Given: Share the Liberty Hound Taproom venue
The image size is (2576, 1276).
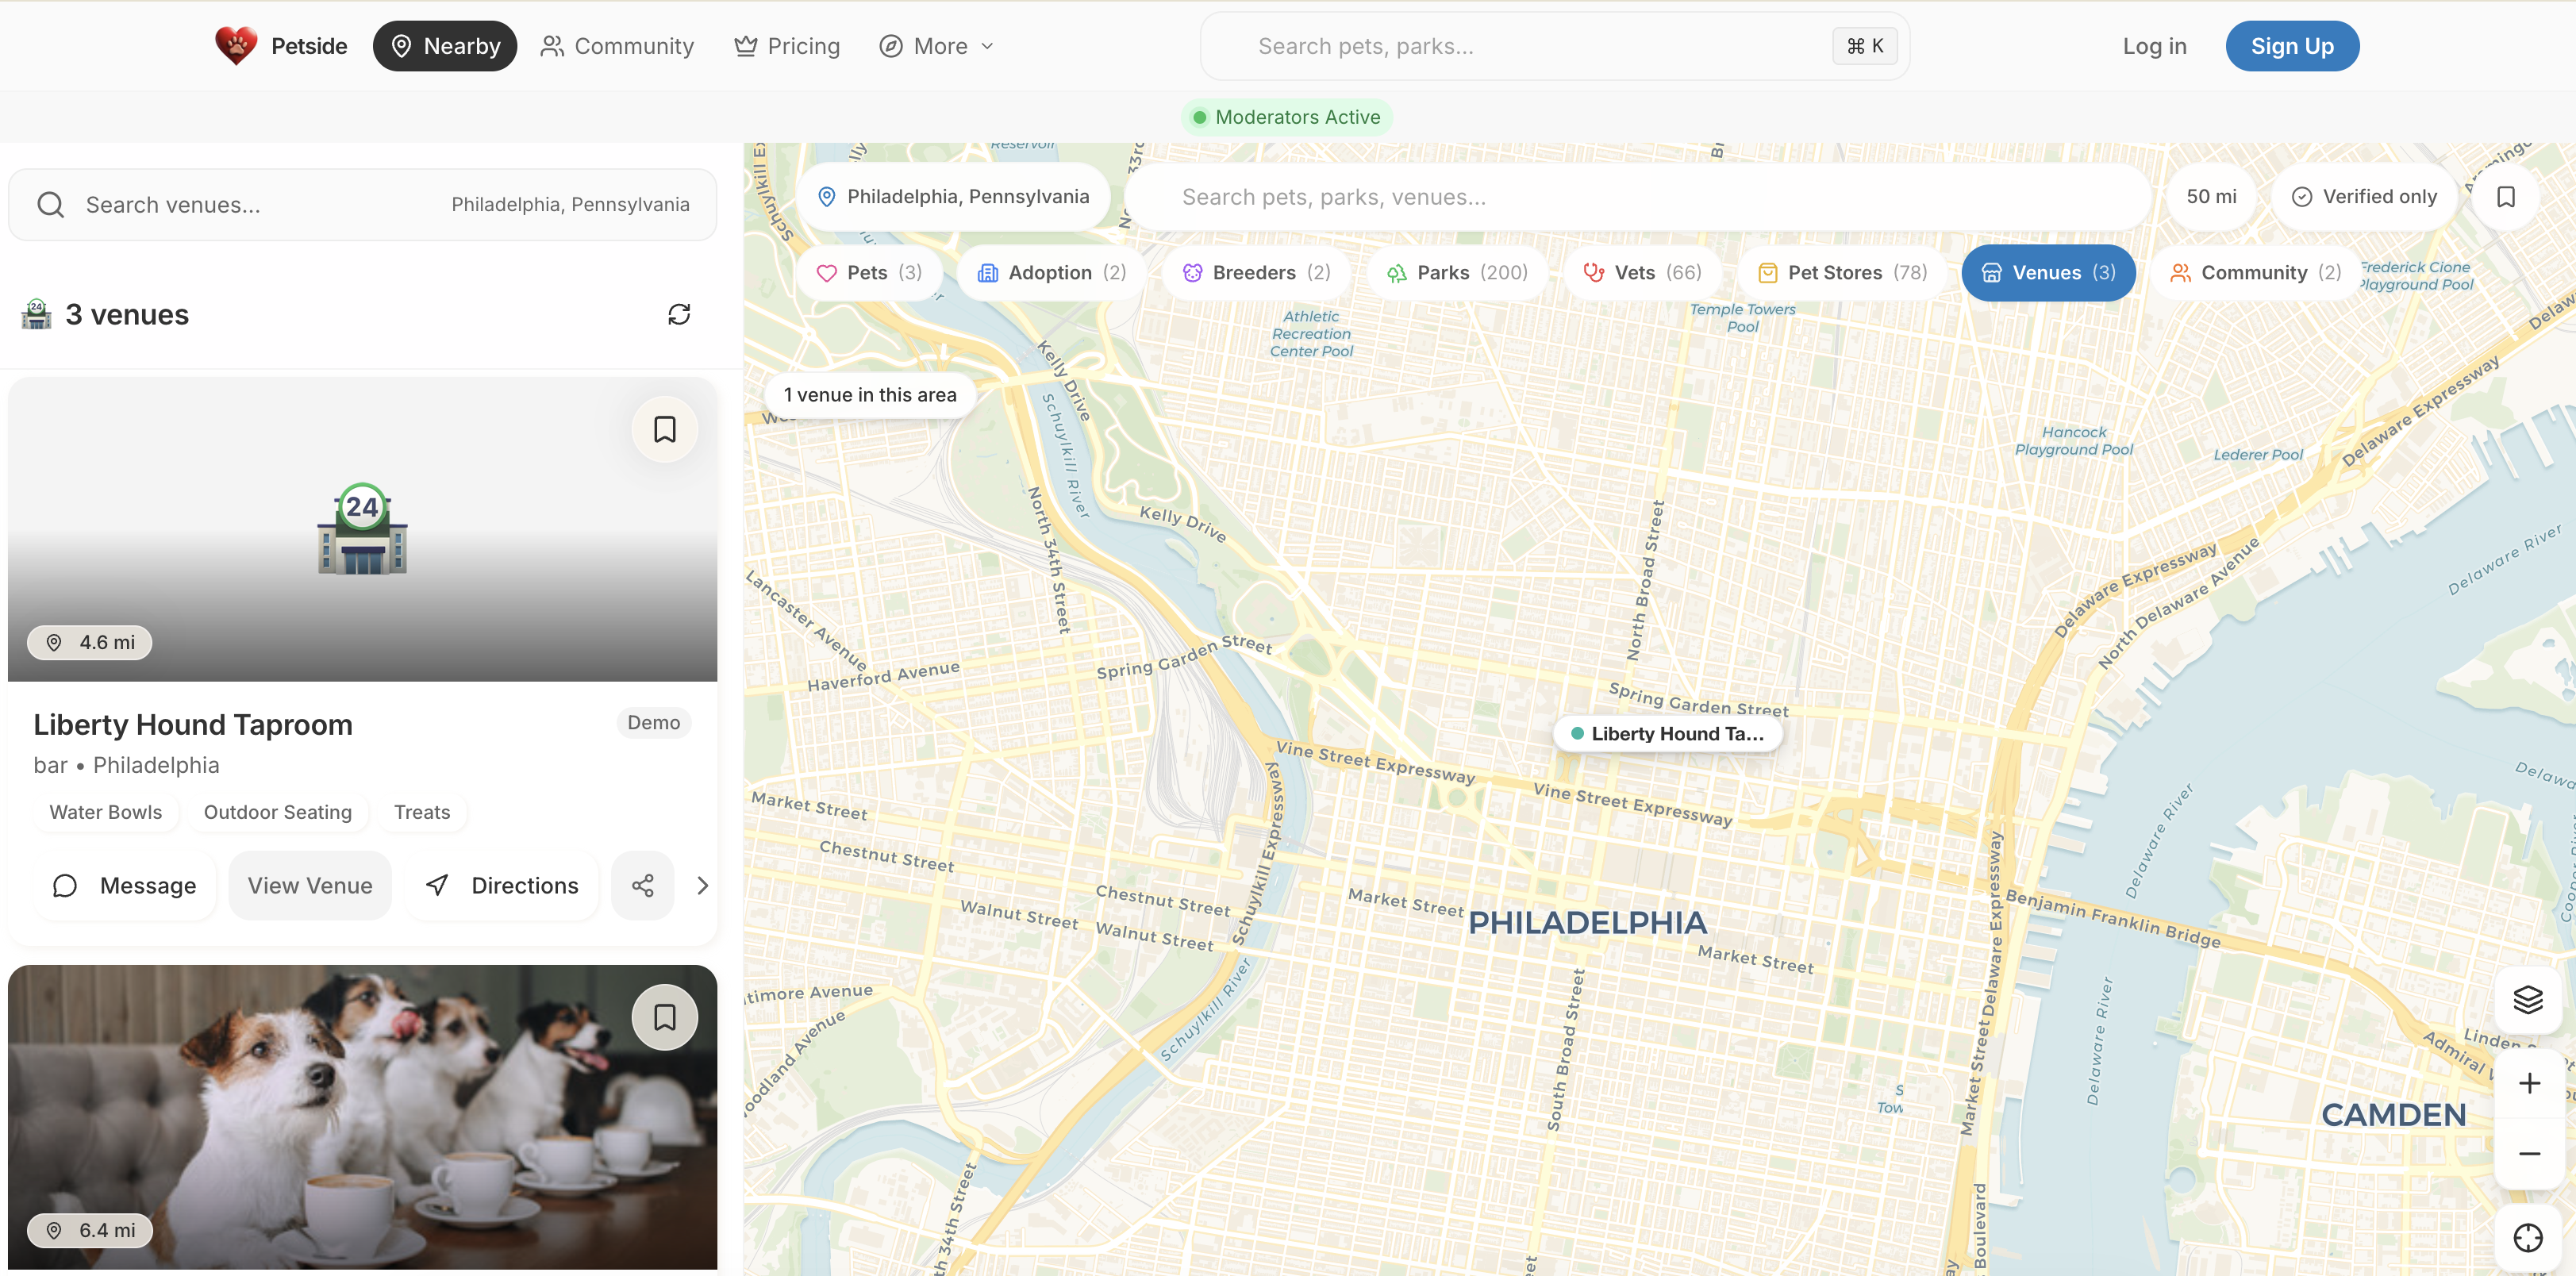Looking at the screenshot, I should tap(643, 885).
